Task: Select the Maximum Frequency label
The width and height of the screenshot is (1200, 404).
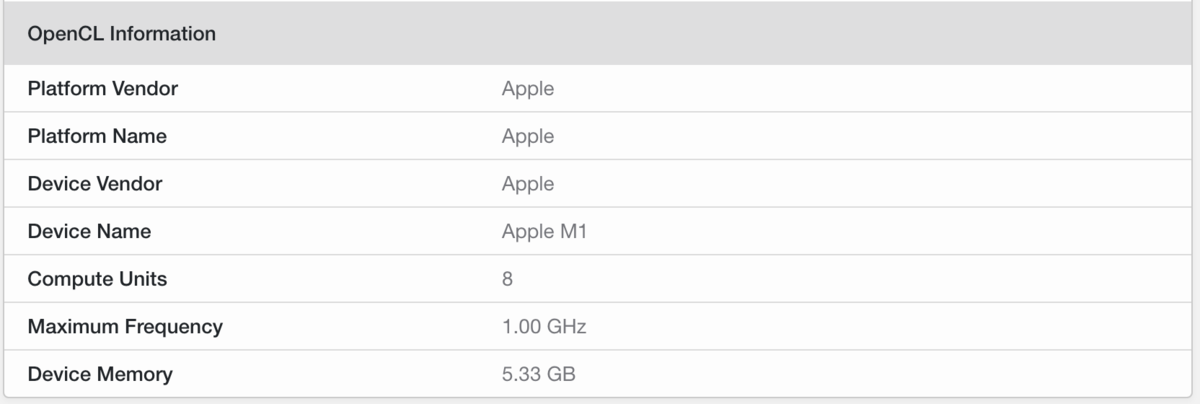Action: coord(125,326)
